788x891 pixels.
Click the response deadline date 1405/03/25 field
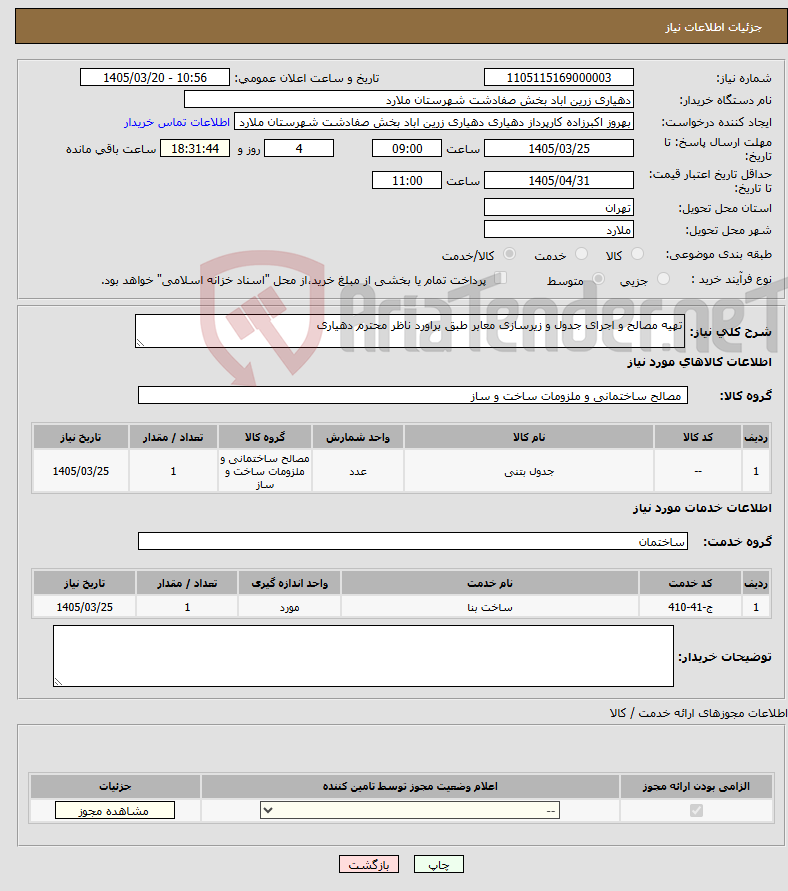(558, 148)
